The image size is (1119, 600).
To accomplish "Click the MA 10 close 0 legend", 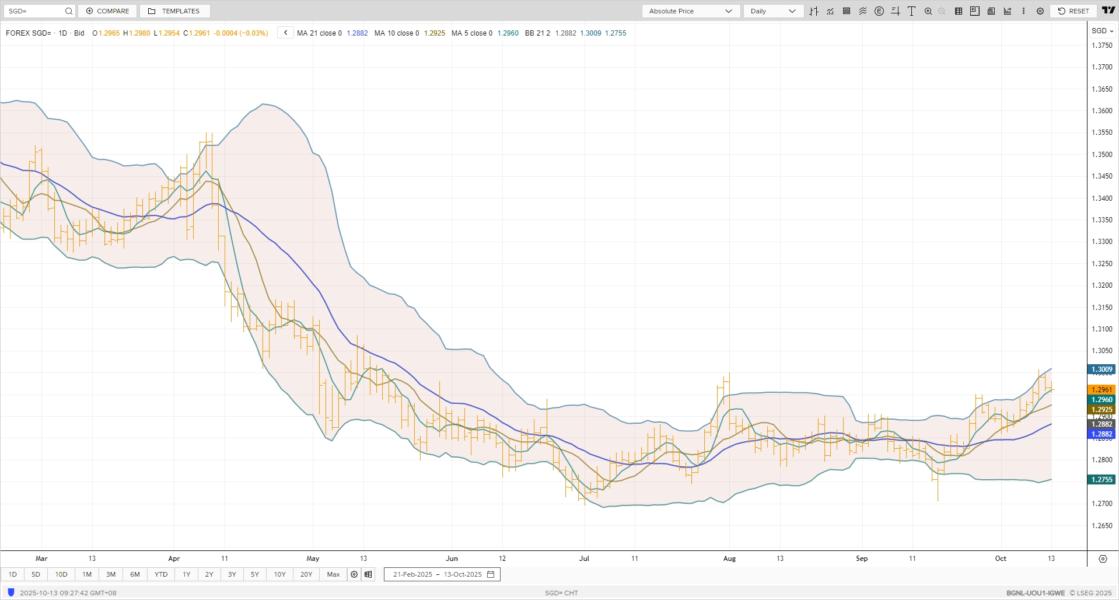I will click(x=397, y=33).
